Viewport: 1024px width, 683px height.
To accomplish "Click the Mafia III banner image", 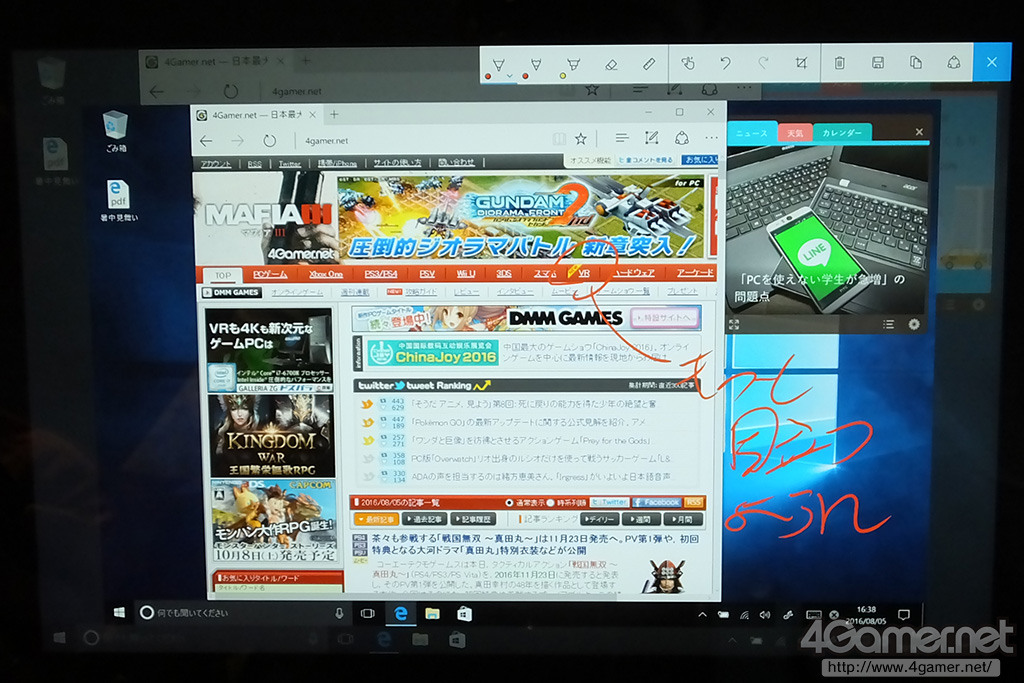I will coord(266,217).
